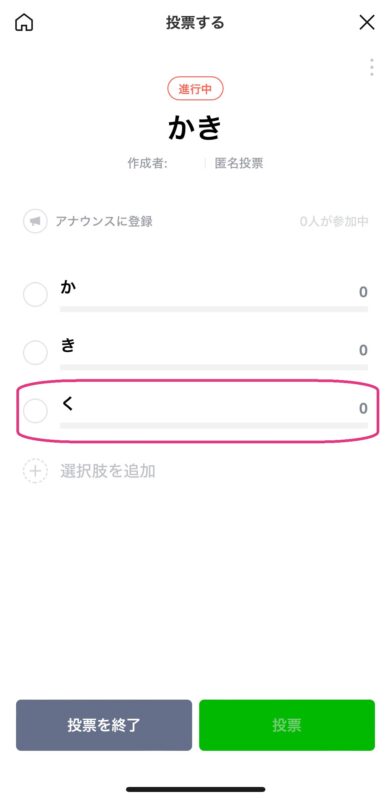
Task: Tap アナウンスに登録 text
Action: pos(104,221)
